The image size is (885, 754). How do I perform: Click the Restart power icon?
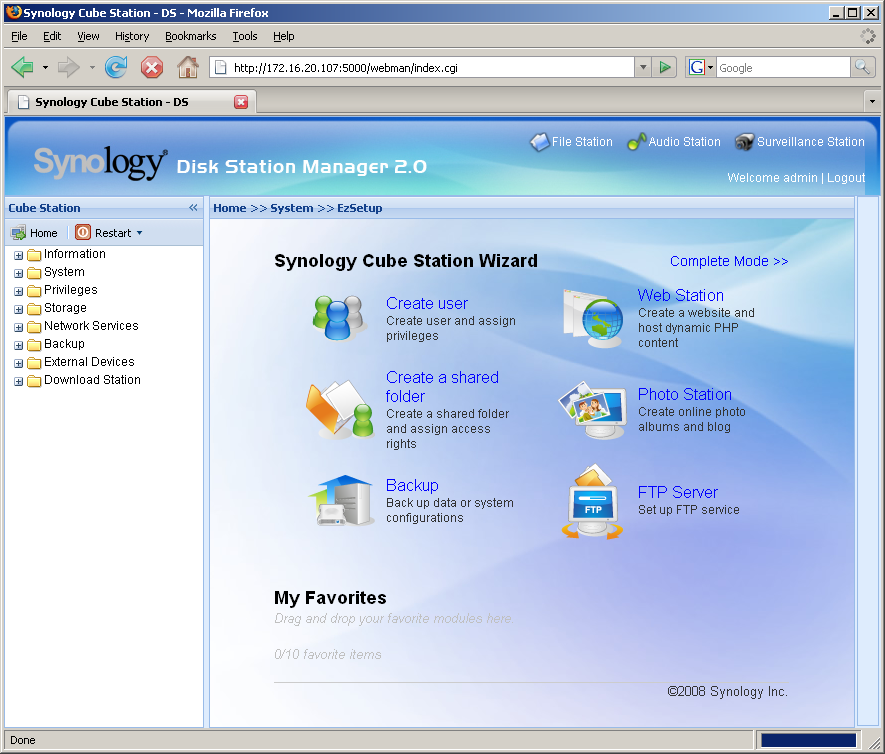pos(83,232)
